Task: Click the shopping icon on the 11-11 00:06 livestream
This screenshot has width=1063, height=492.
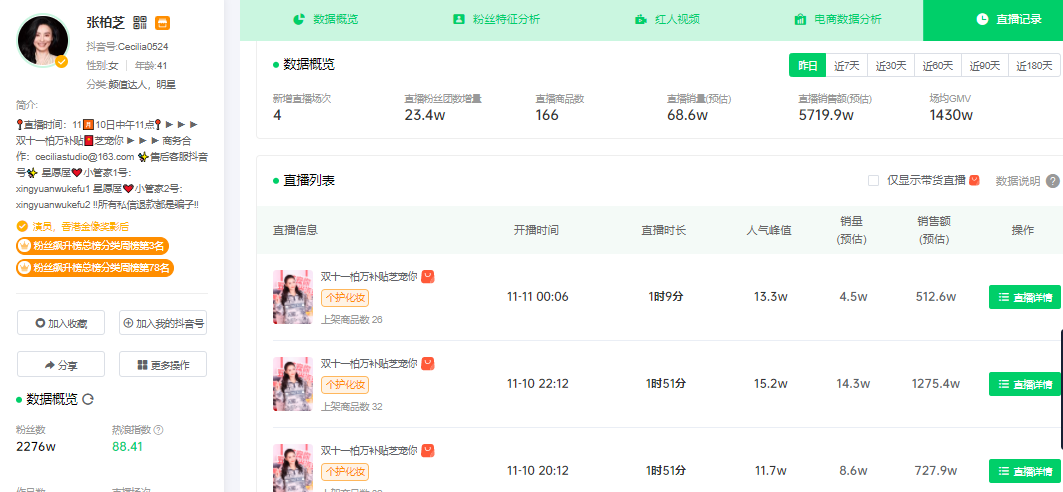Action: (x=428, y=276)
